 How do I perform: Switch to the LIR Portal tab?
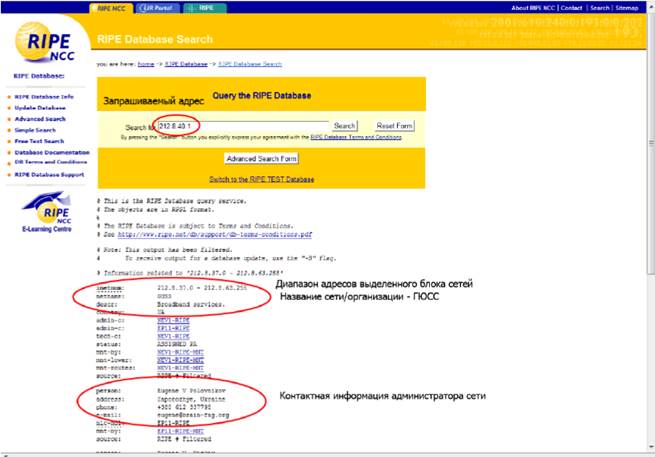tap(158, 8)
